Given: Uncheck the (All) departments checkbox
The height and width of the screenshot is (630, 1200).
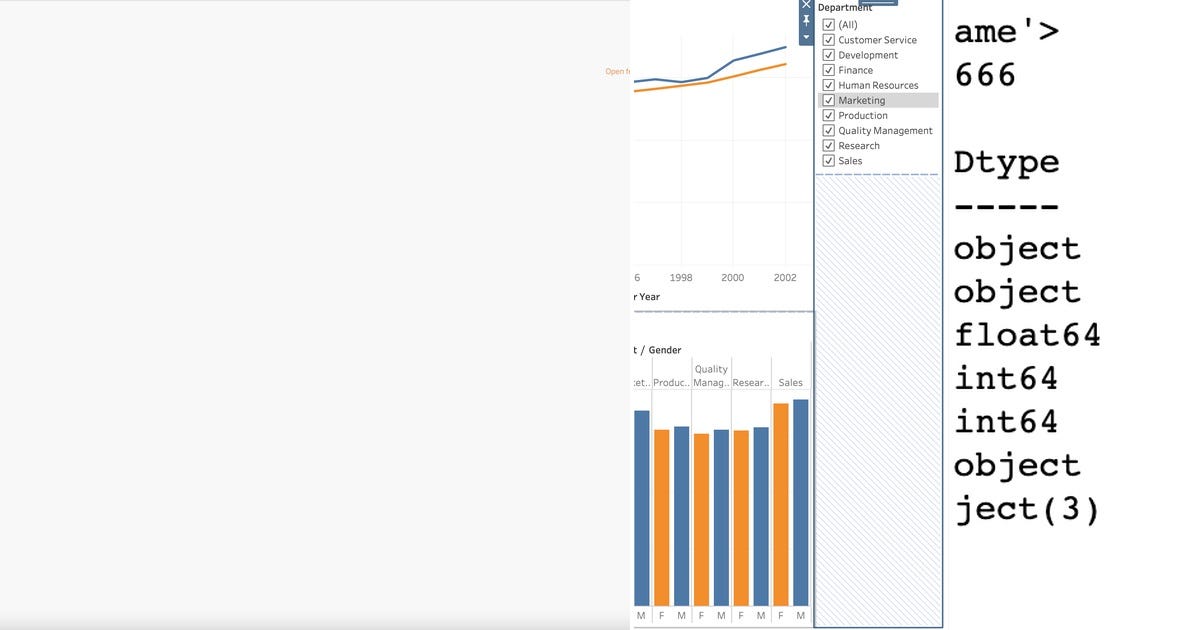Looking at the screenshot, I should tap(829, 24).
